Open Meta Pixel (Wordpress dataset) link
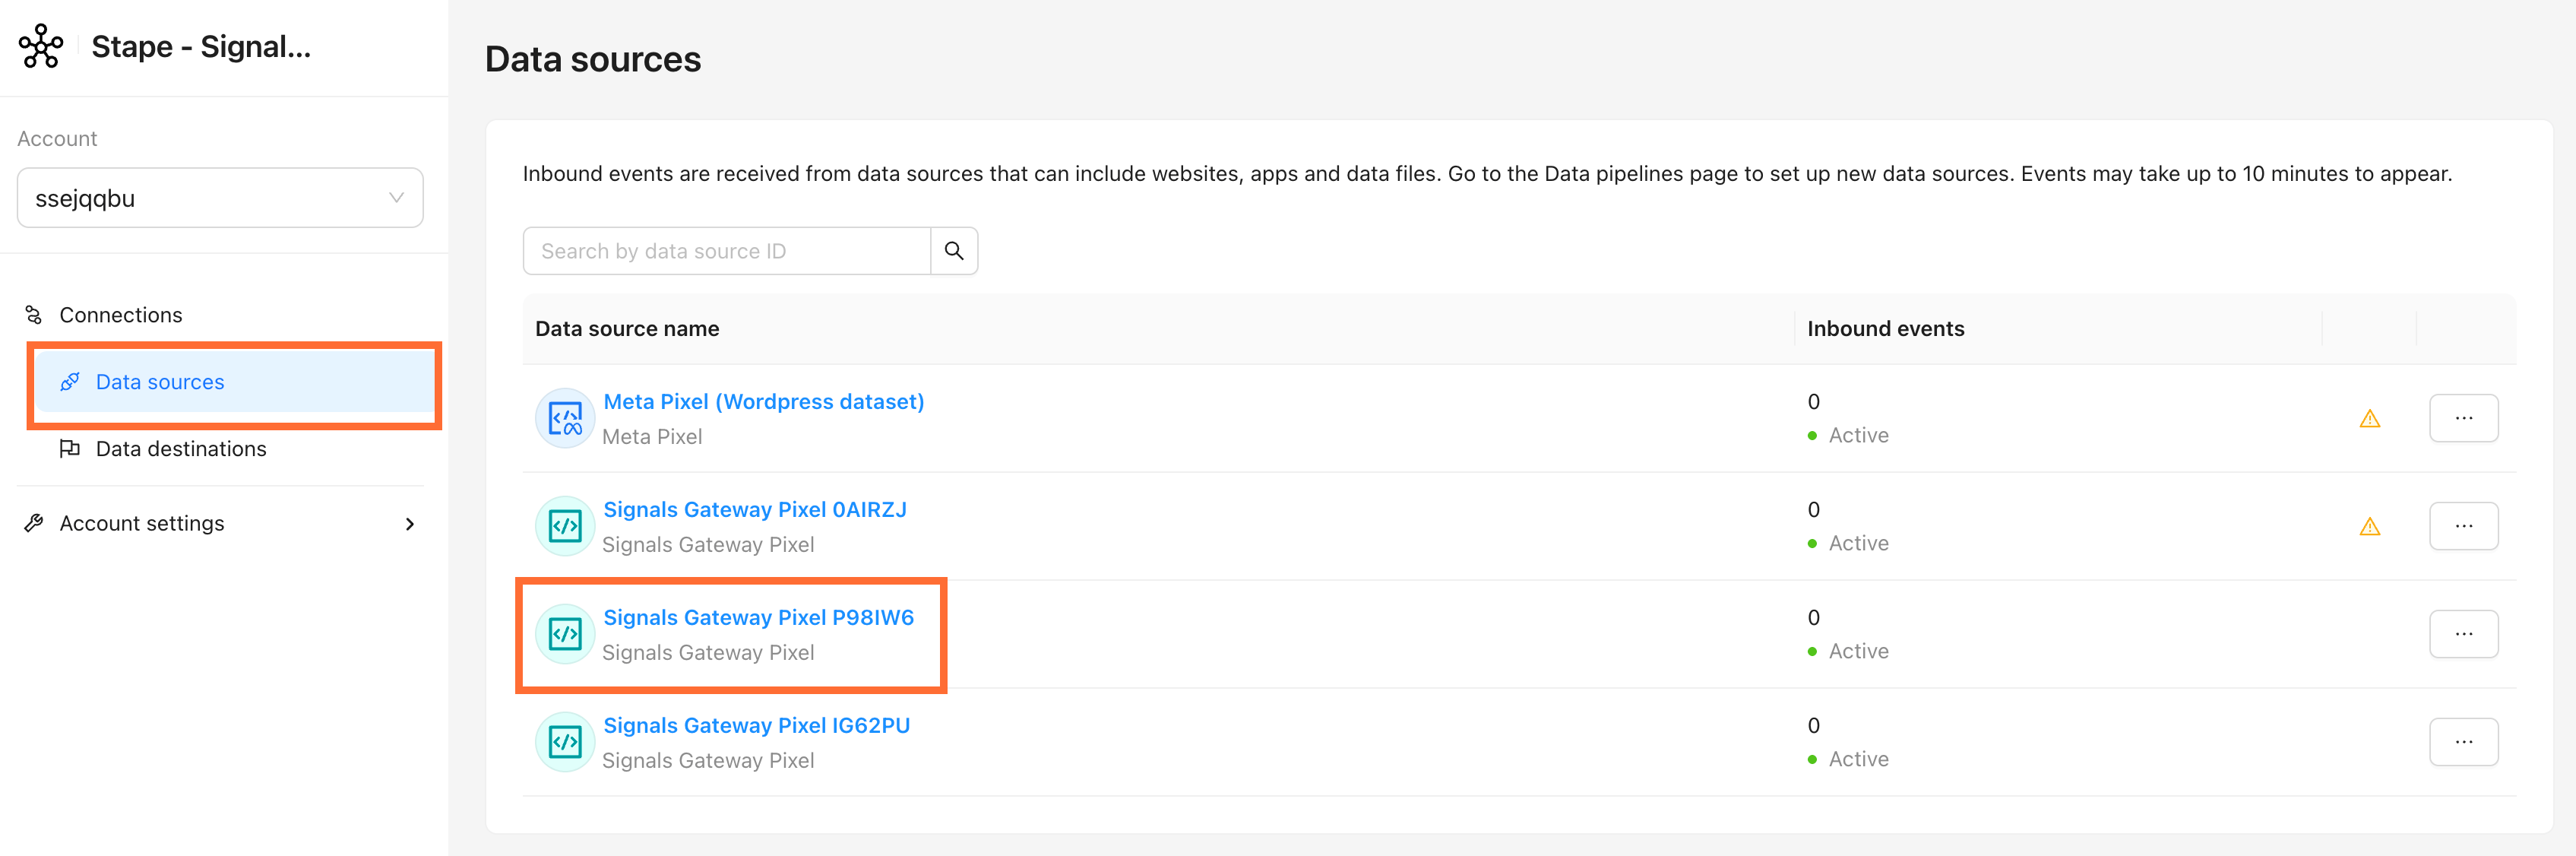2576x856 pixels. (763, 402)
